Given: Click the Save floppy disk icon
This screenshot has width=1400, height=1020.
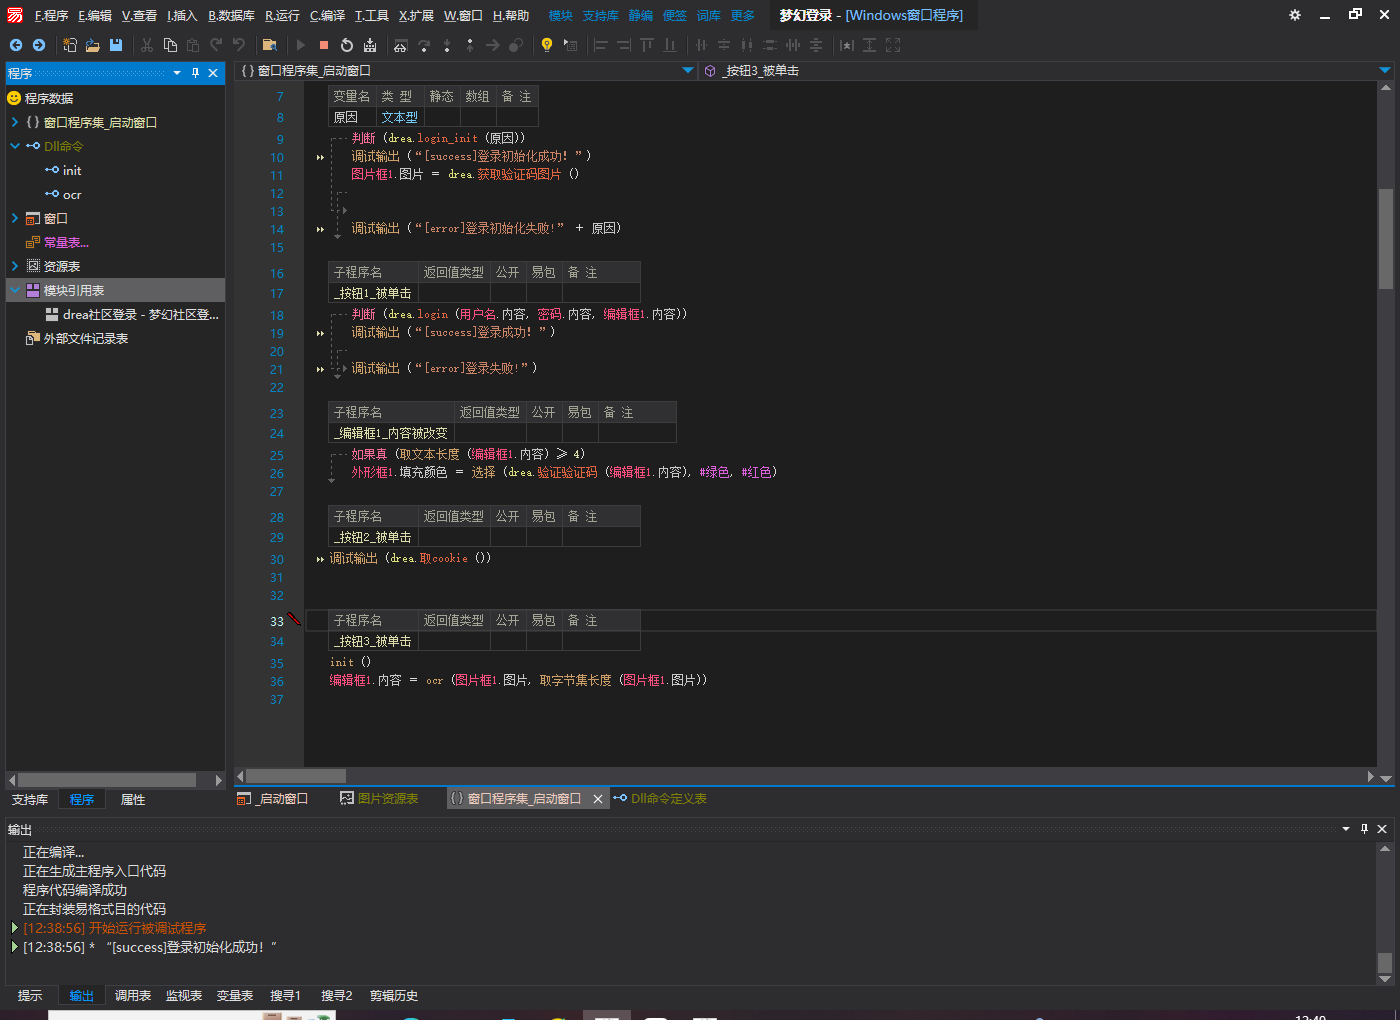Looking at the screenshot, I should (116, 45).
